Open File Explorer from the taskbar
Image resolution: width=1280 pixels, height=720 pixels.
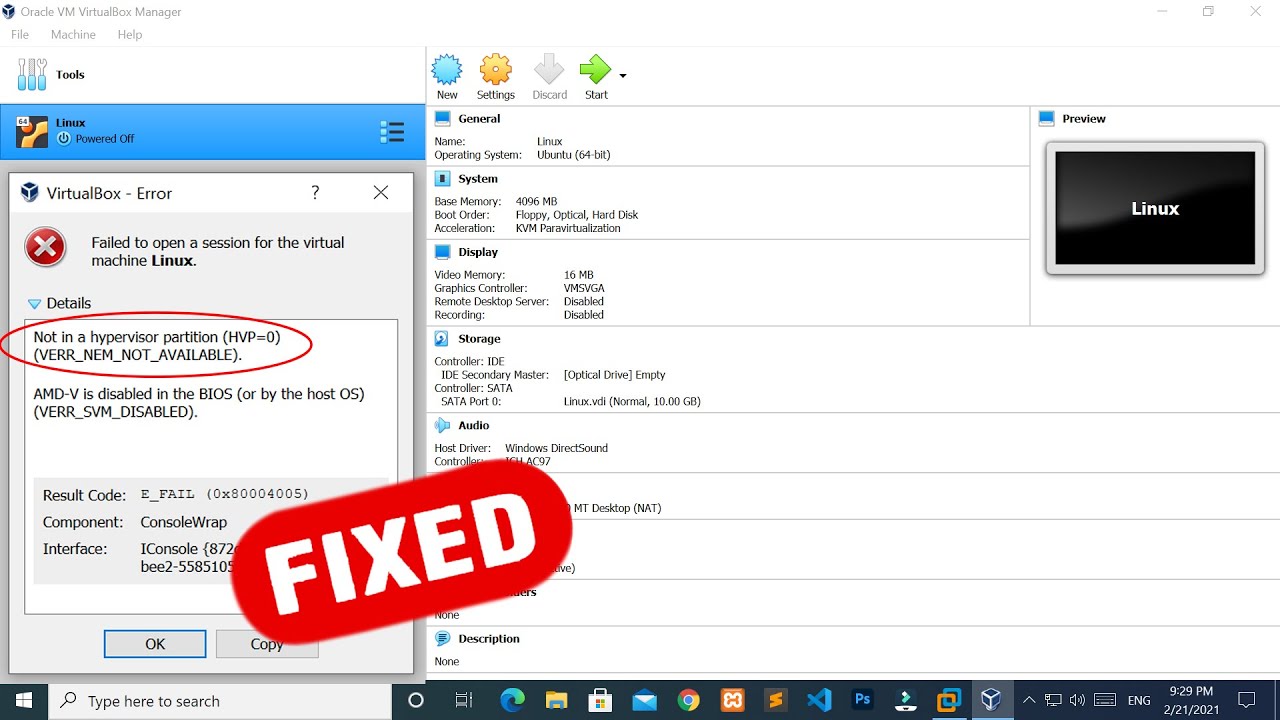(556, 700)
